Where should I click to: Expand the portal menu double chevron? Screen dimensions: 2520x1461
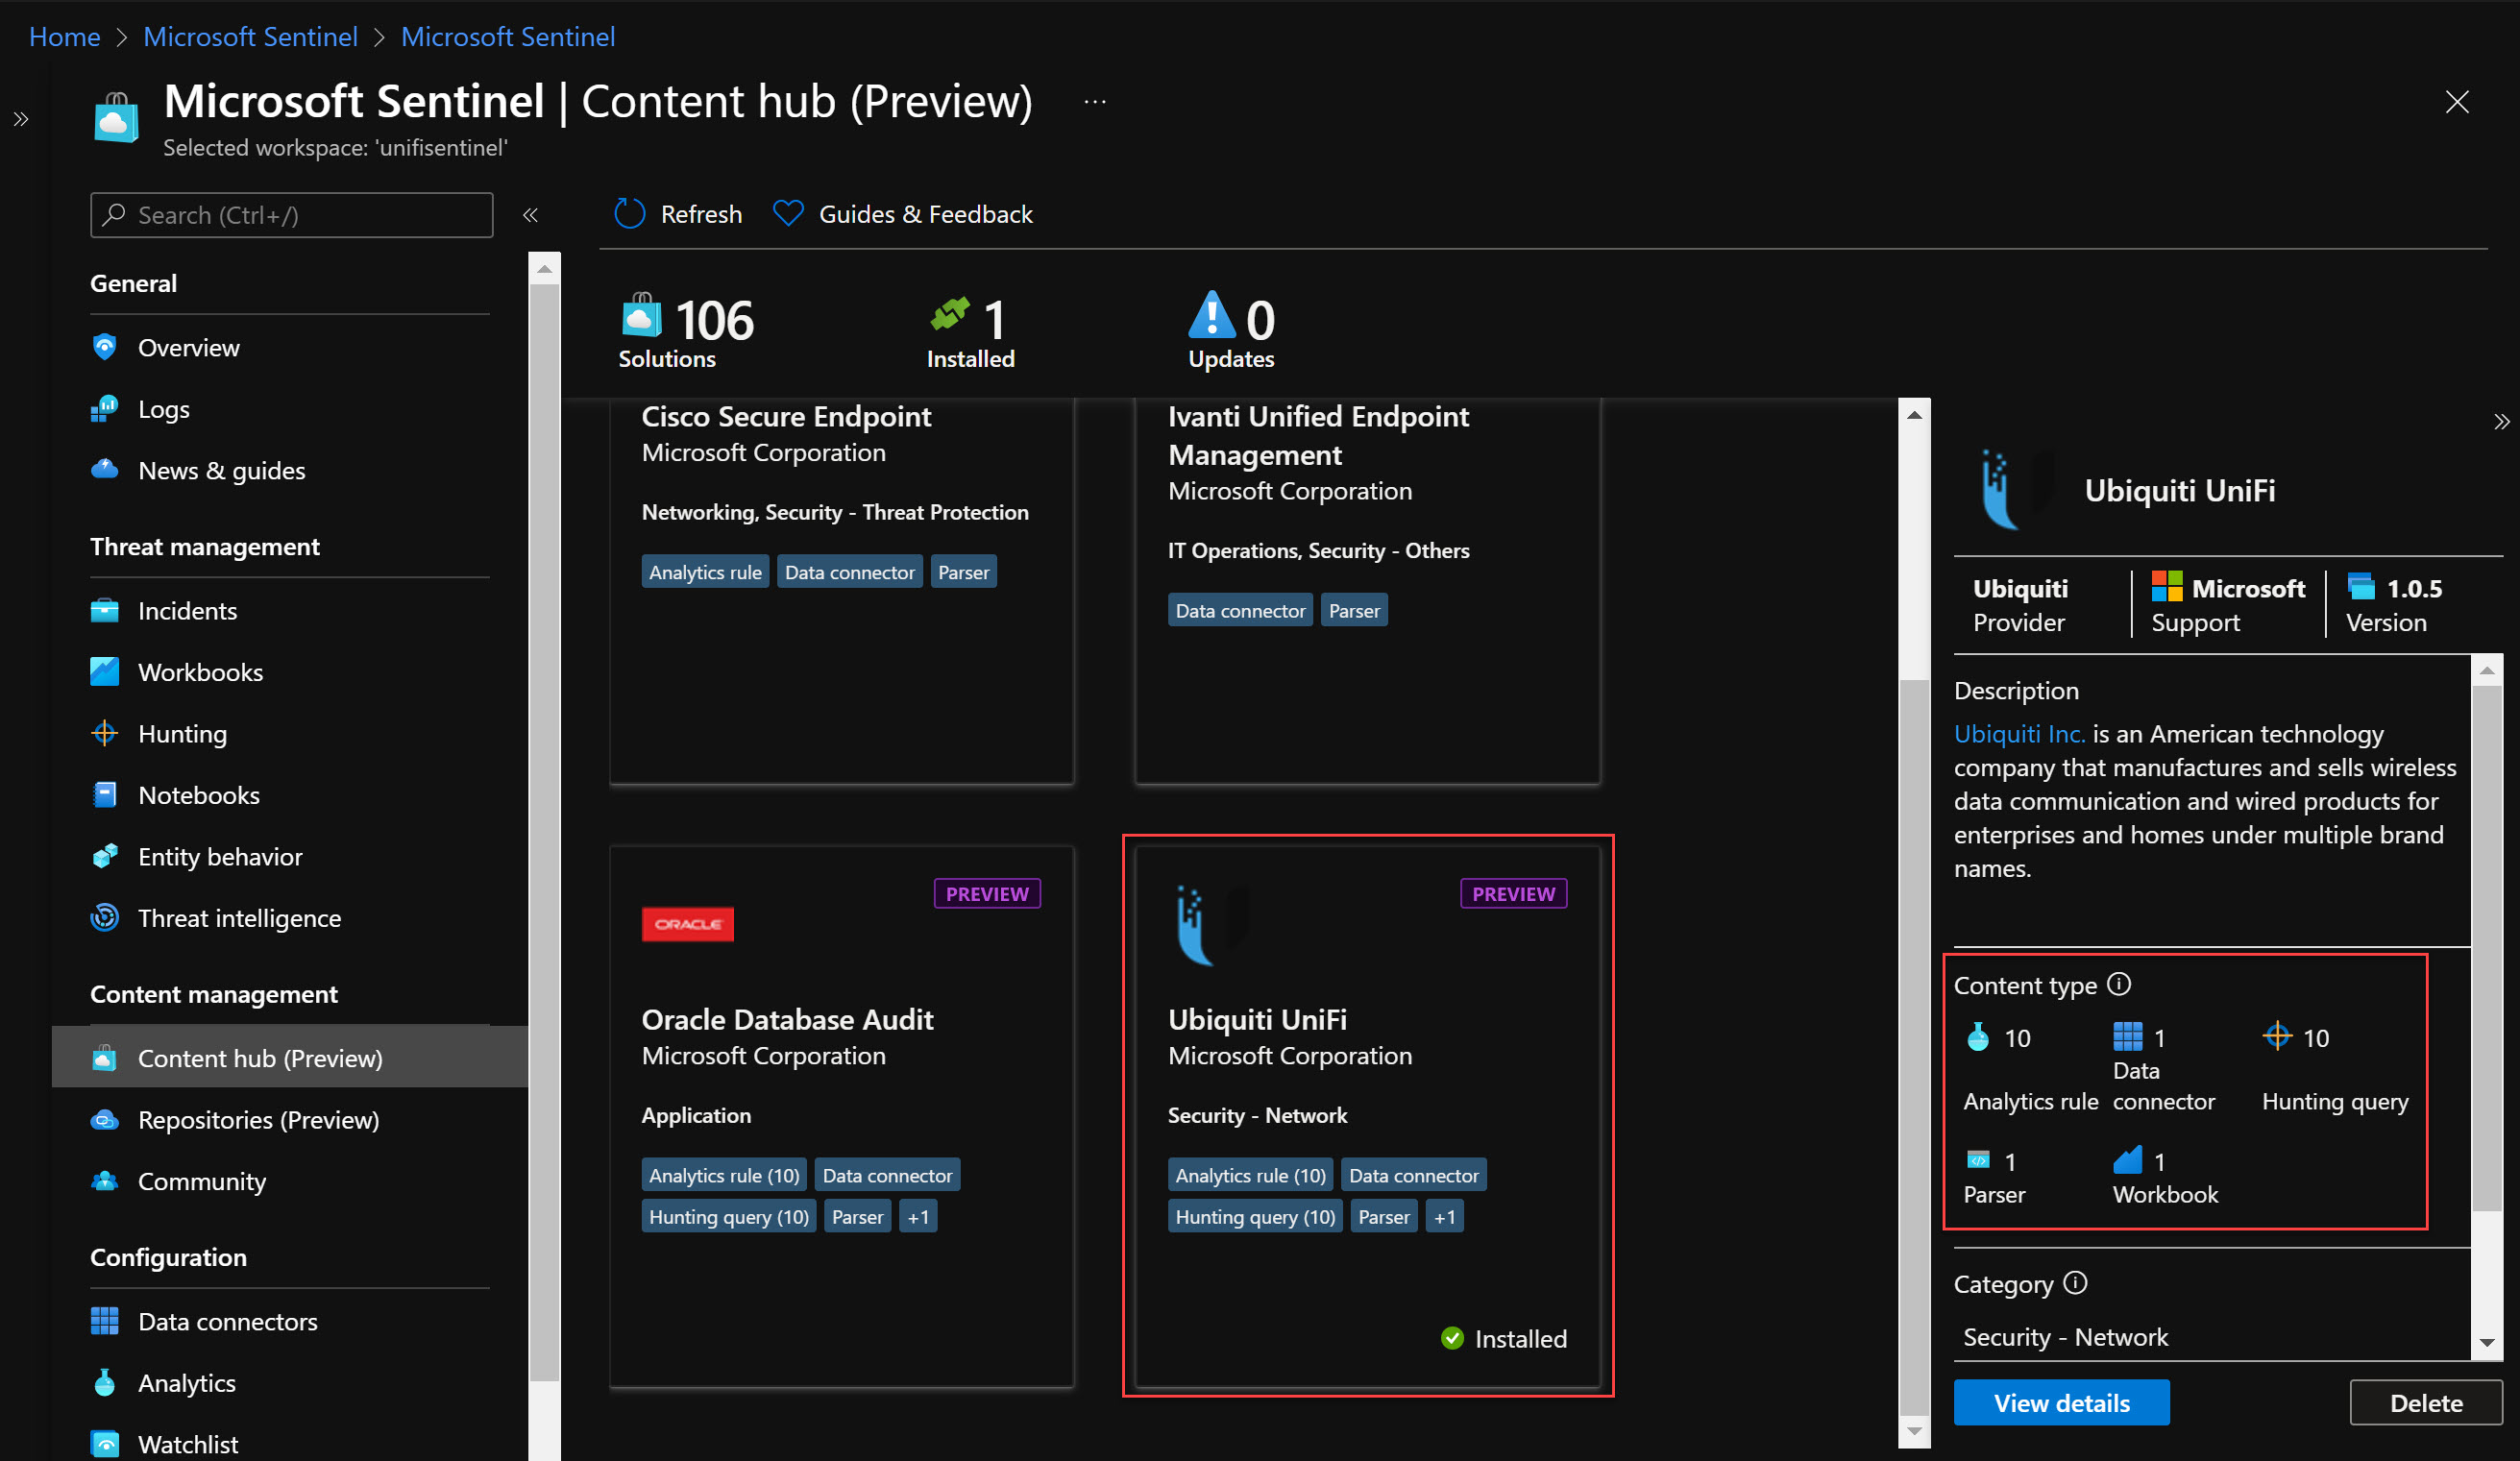(x=21, y=120)
